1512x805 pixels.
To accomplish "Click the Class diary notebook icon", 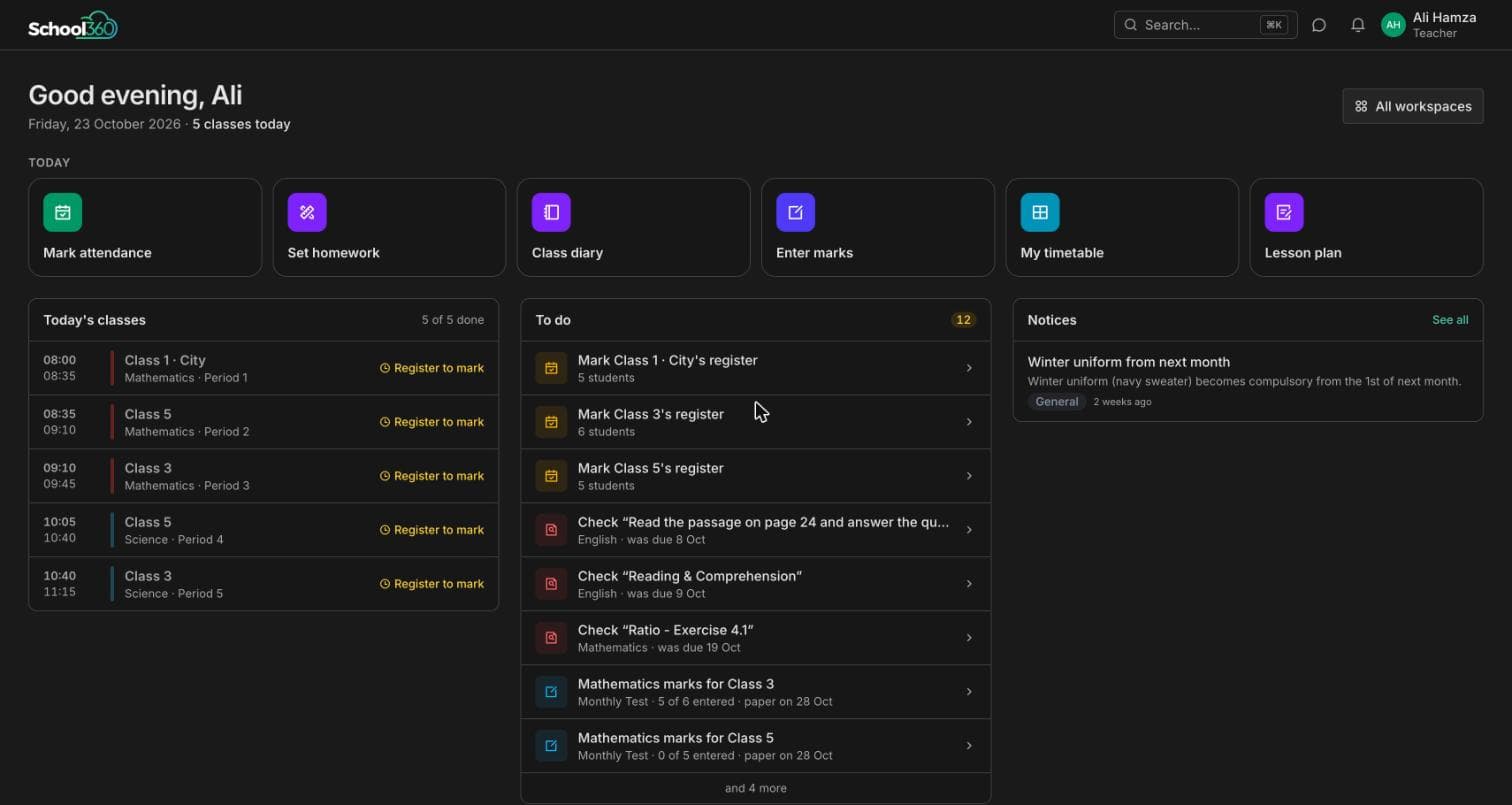I will (551, 212).
